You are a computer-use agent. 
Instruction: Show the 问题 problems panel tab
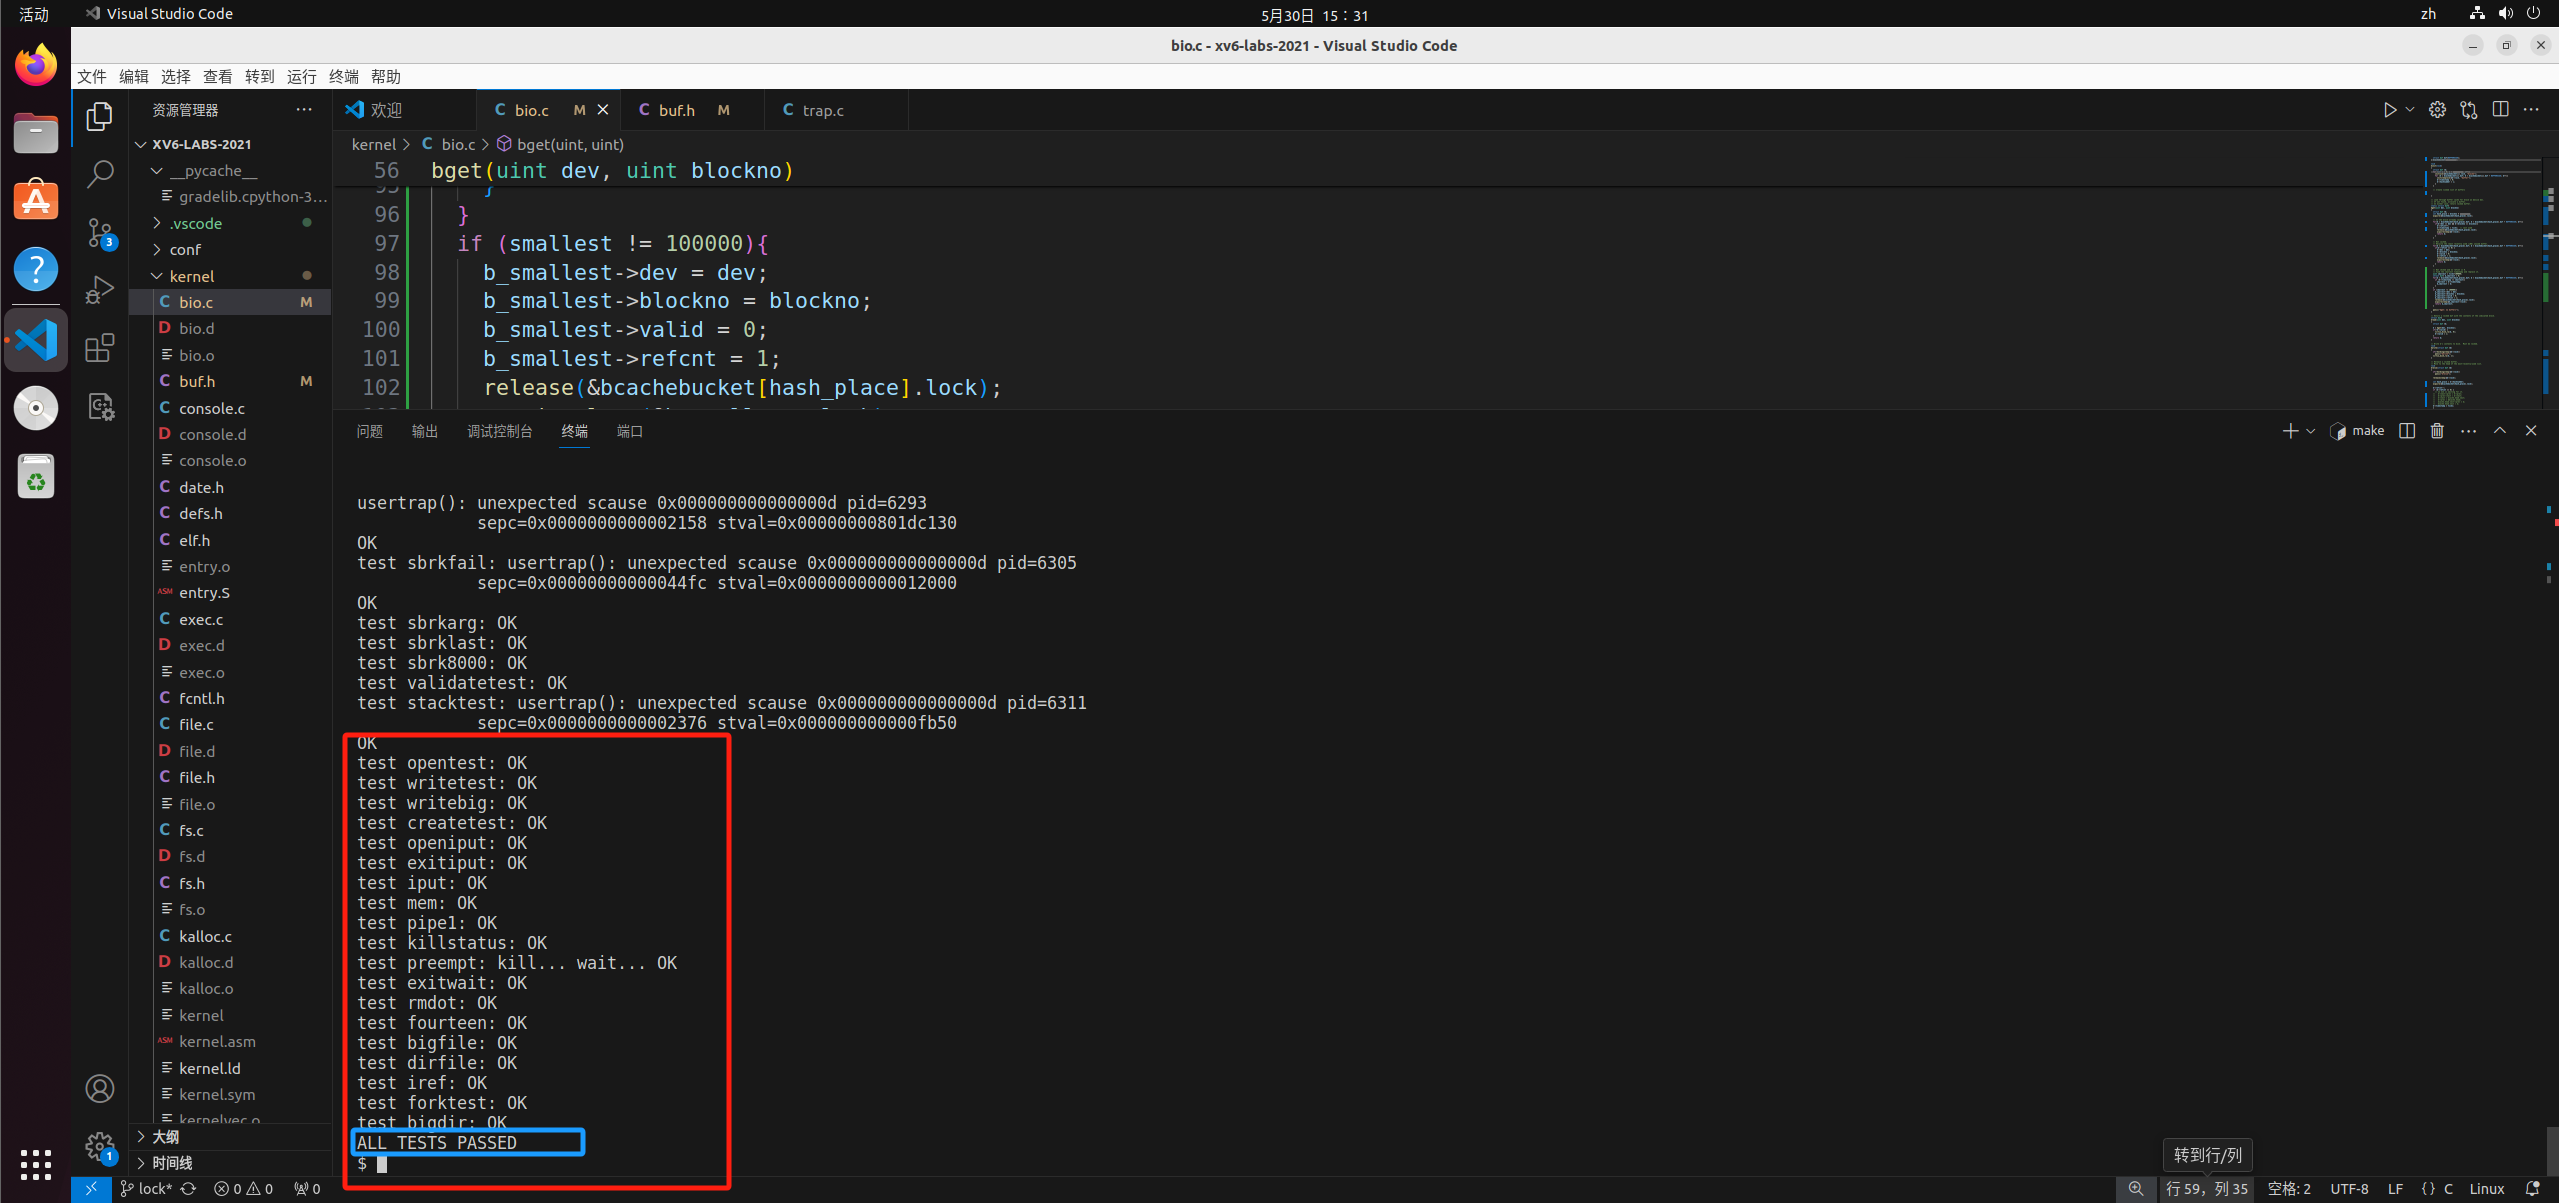click(x=370, y=431)
